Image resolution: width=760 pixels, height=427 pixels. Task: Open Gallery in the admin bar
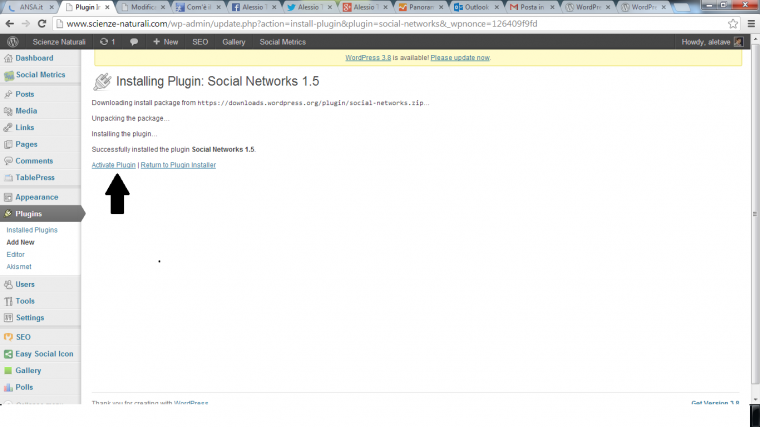[x=234, y=42]
